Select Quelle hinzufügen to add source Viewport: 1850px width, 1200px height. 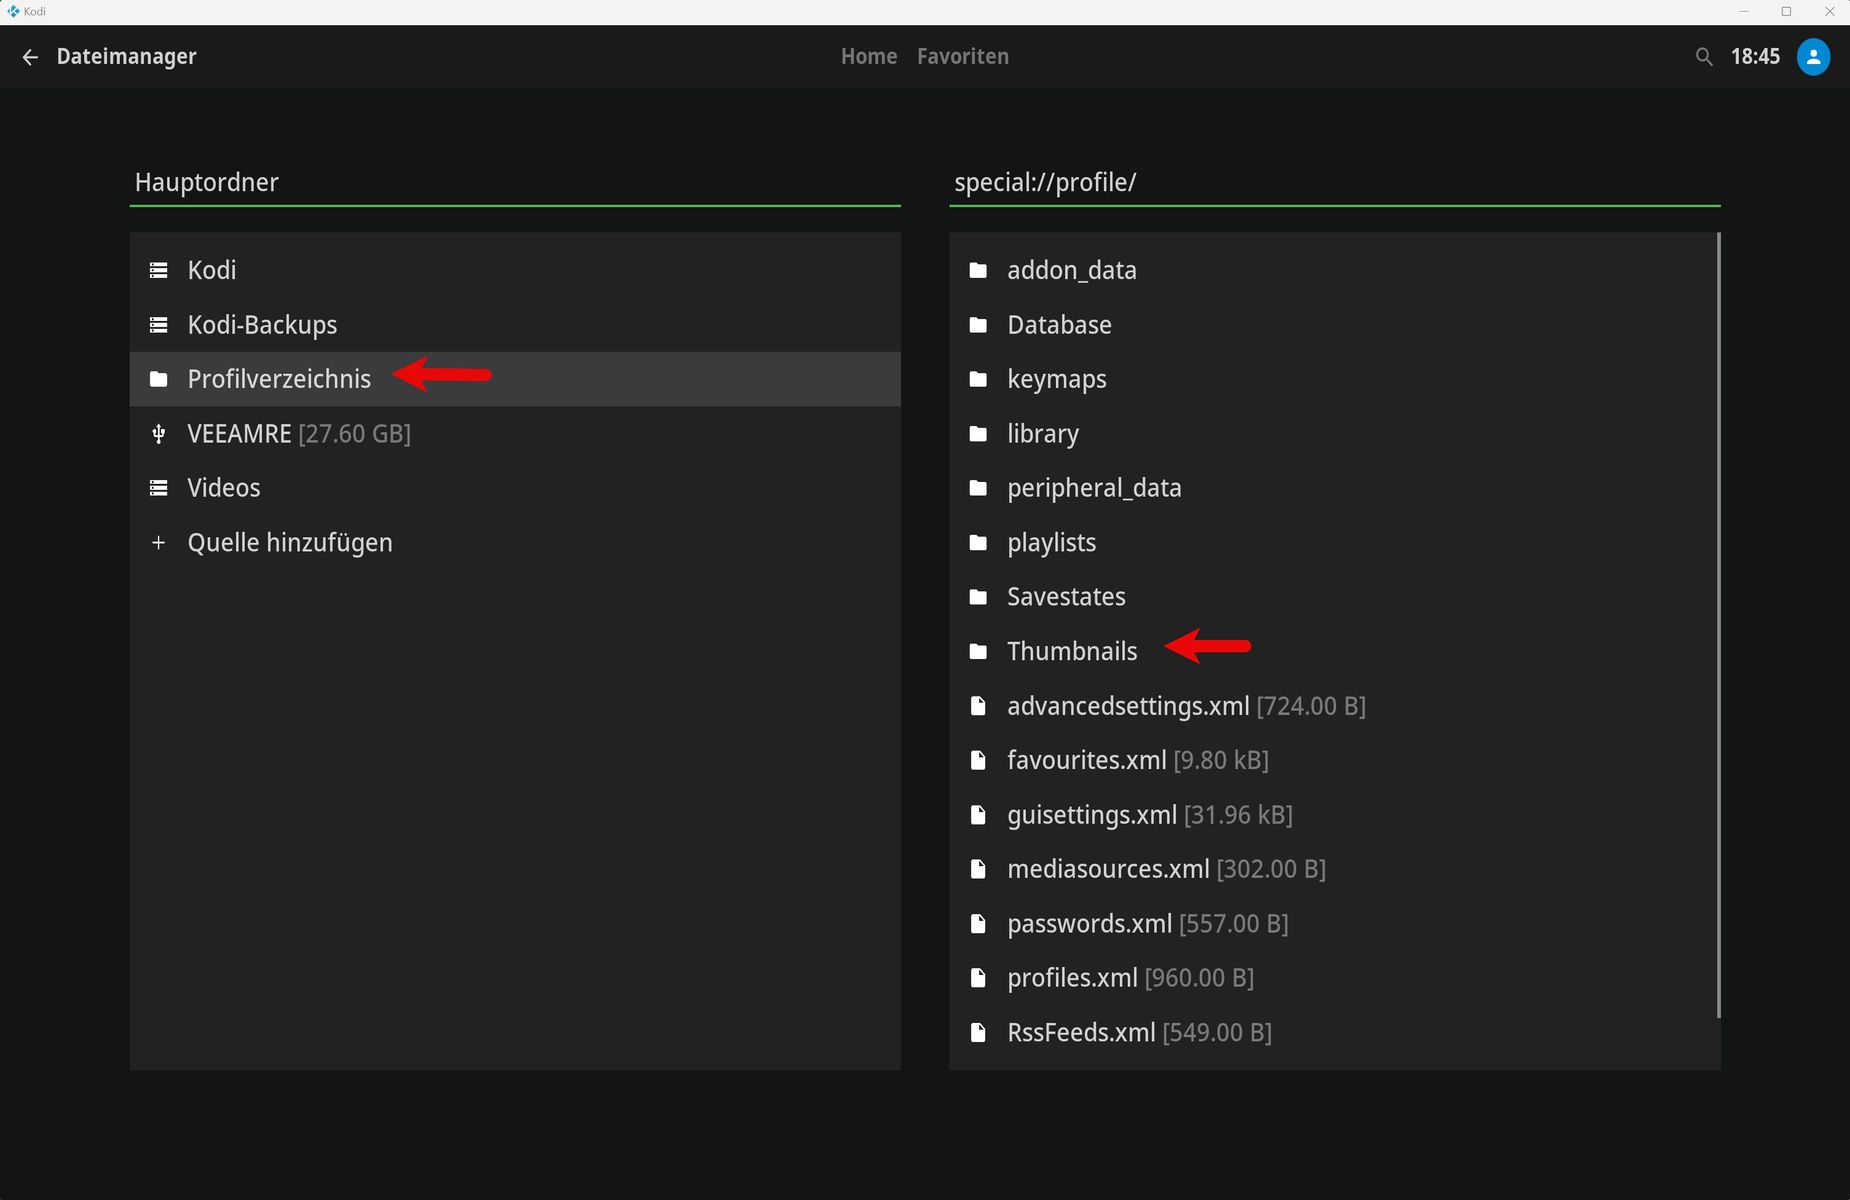(515, 543)
